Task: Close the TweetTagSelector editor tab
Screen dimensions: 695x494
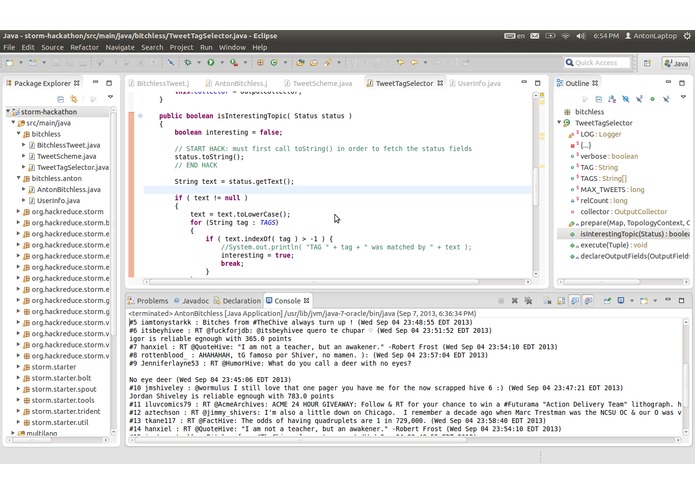Action: pos(440,83)
